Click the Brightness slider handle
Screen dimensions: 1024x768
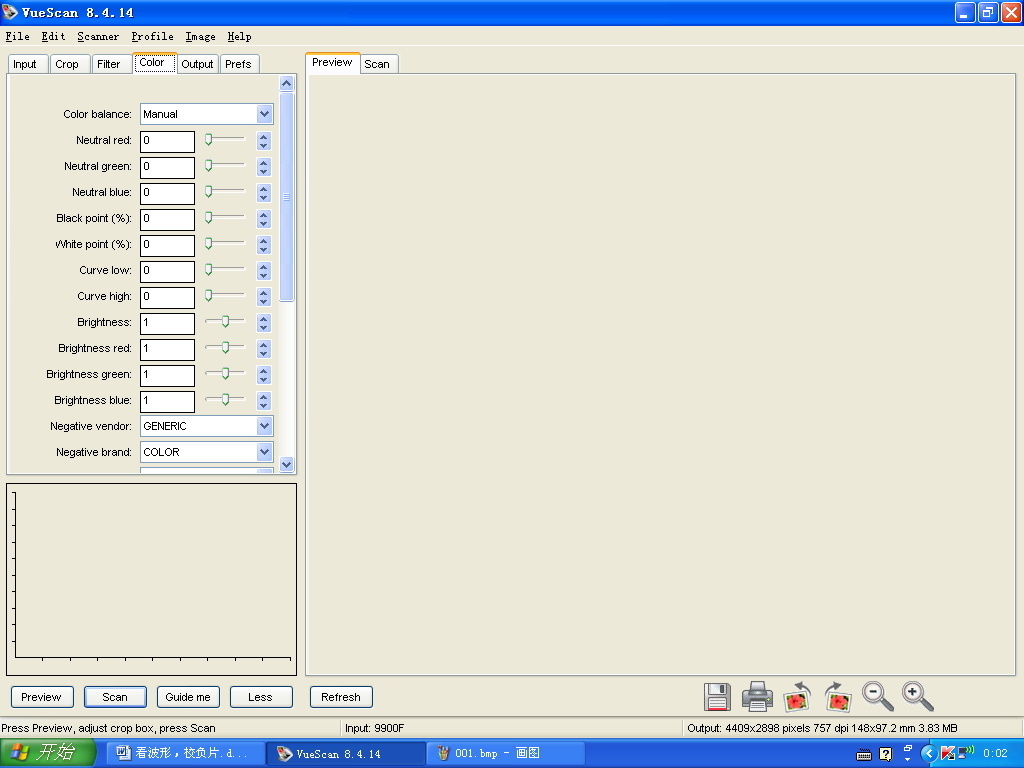tap(226, 321)
